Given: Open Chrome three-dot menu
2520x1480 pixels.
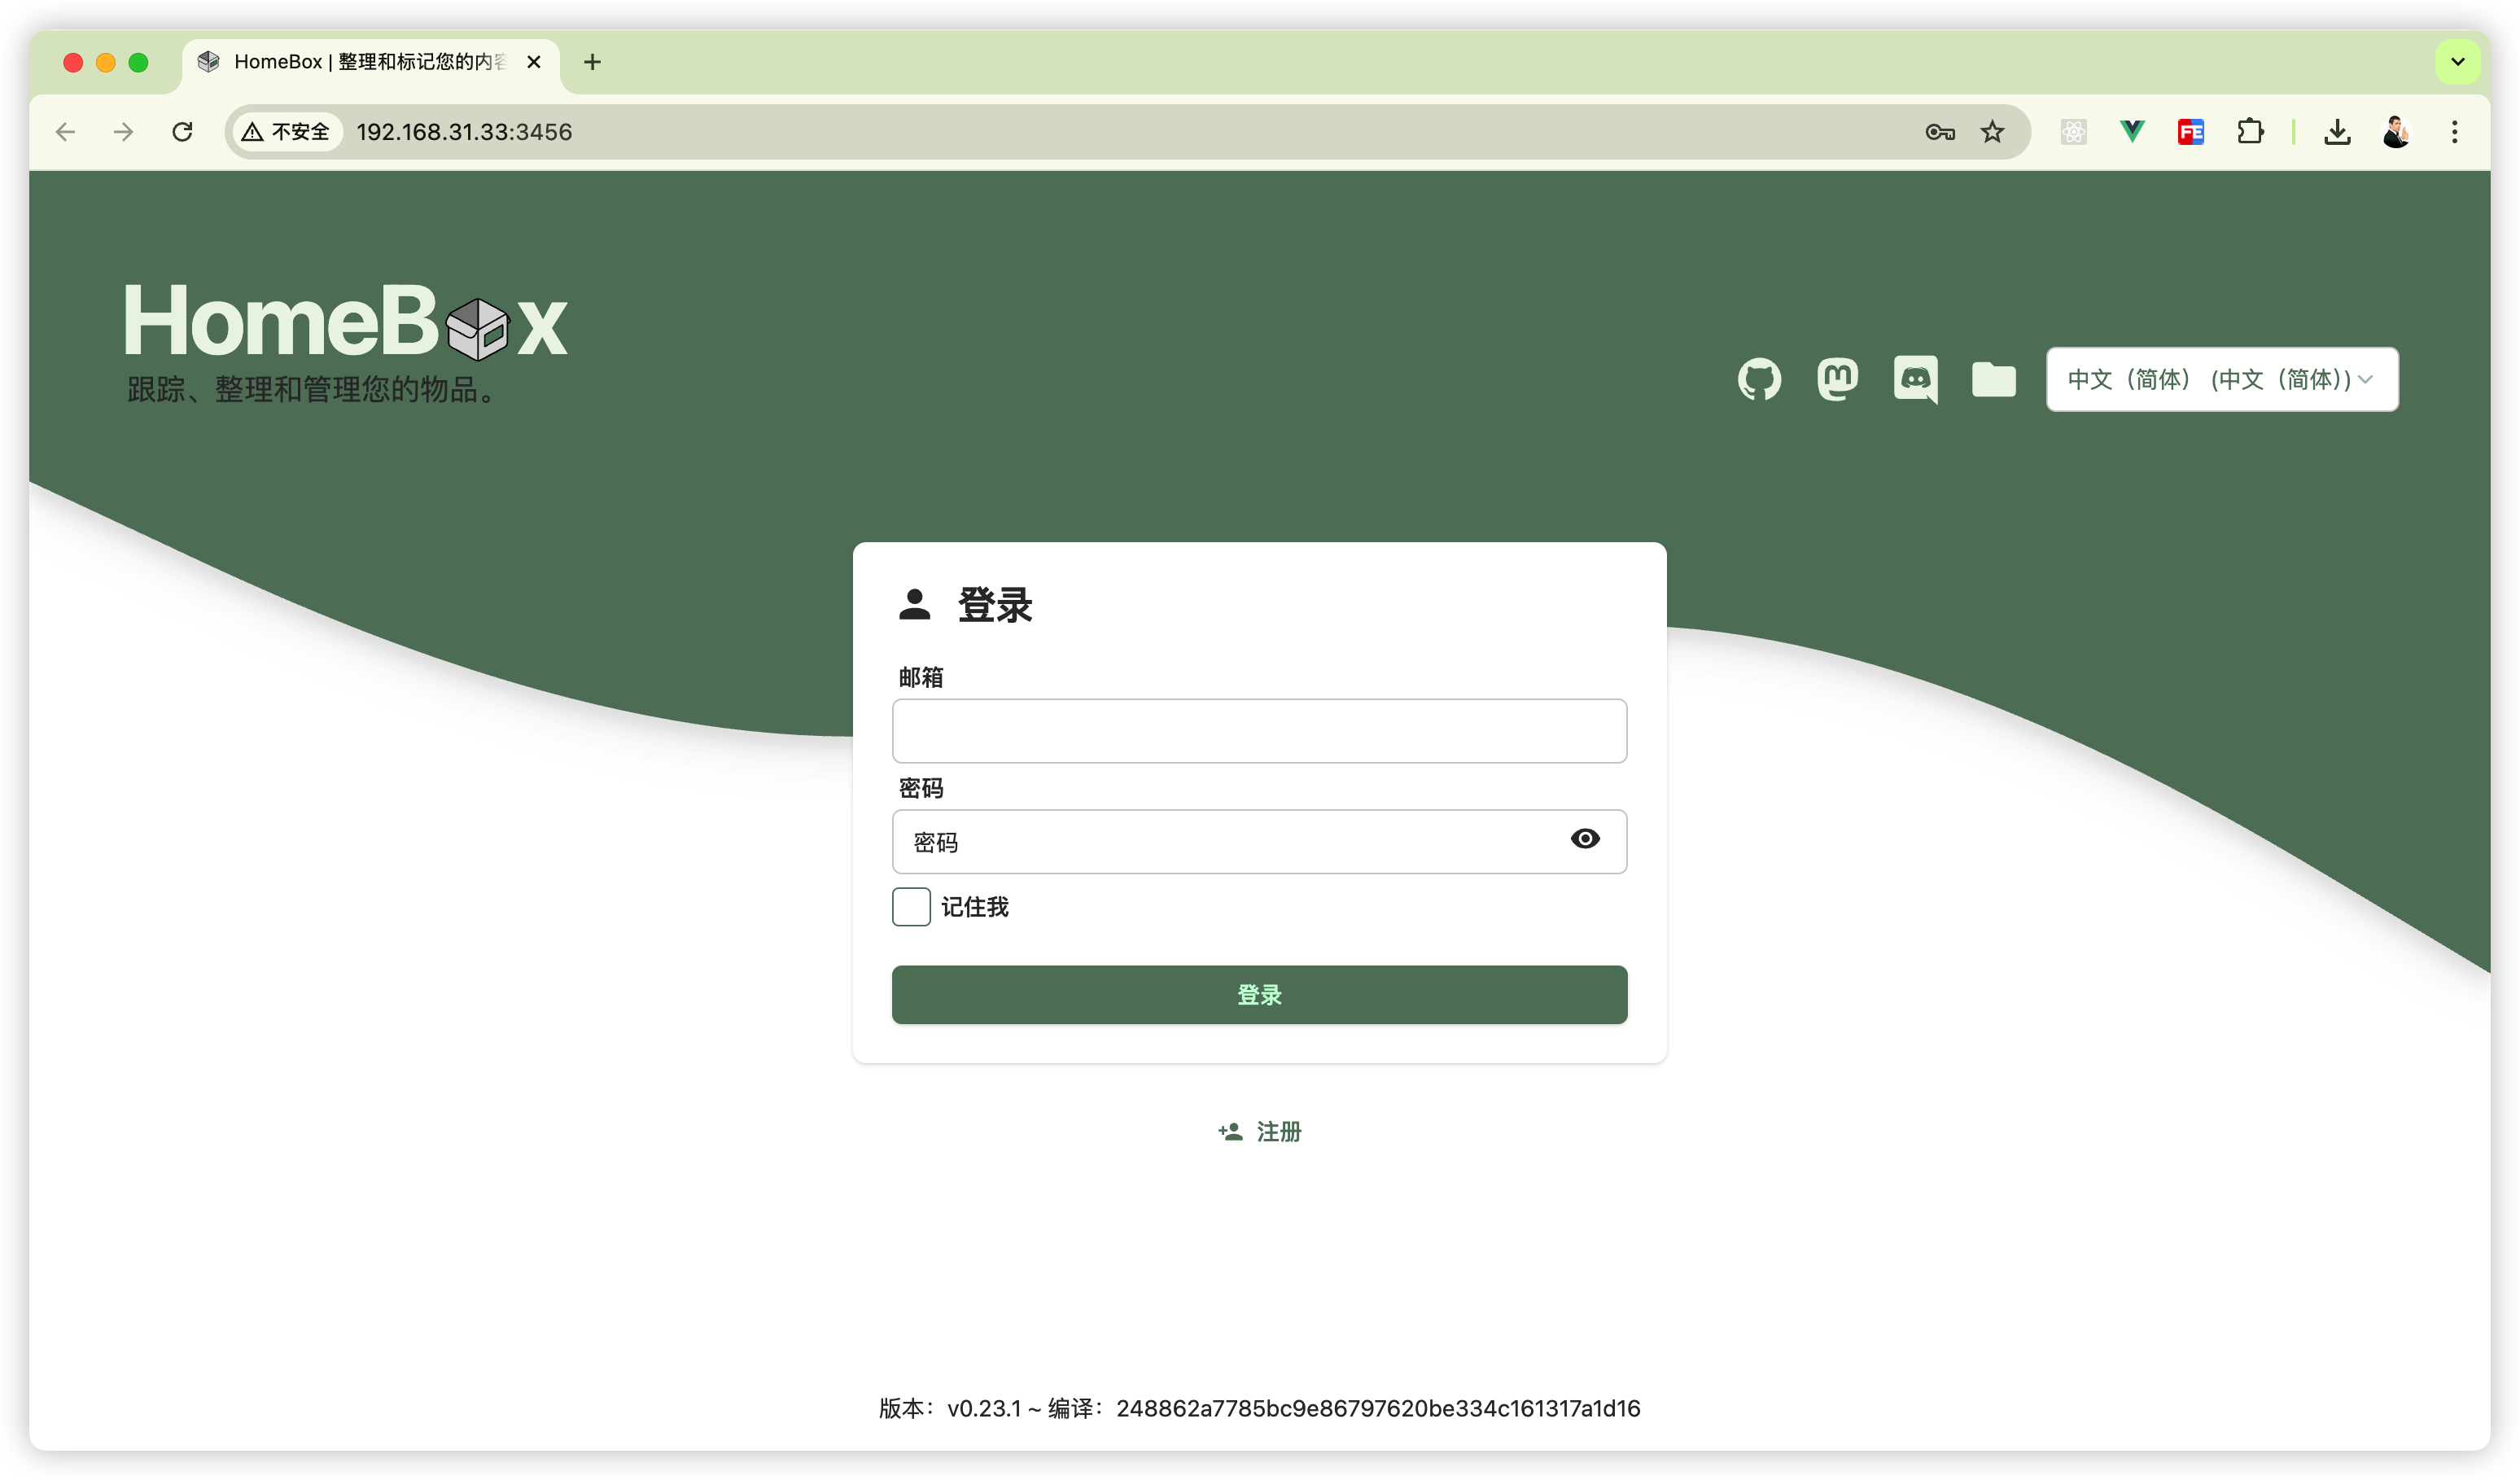Looking at the screenshot, I should tap(2454, 132).
